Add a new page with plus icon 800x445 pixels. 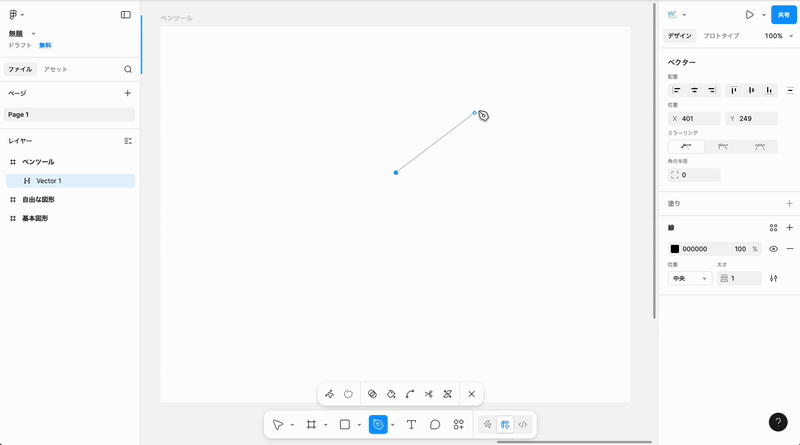coord(127,93)
